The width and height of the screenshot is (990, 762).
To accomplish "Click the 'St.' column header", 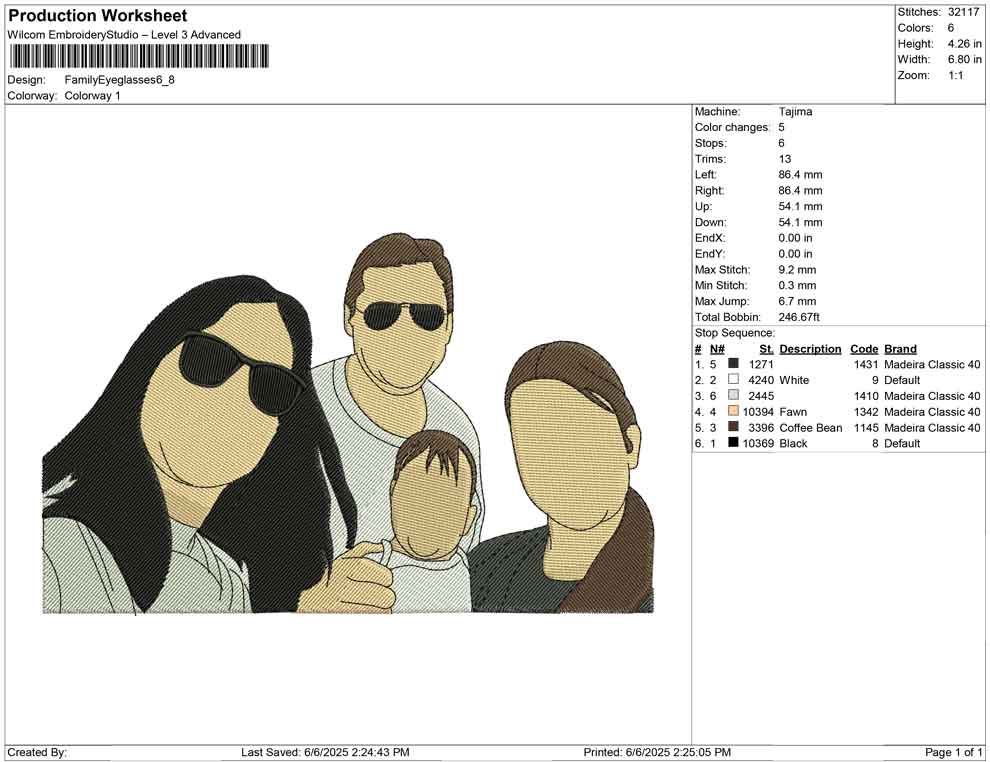I will pyautogui.click(x=766, y=349).
